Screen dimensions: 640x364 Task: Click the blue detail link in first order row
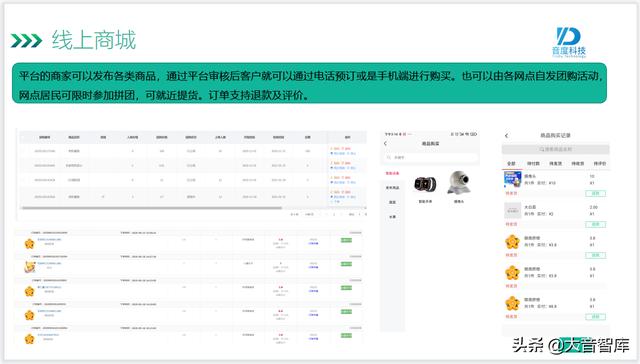[313, 244]
